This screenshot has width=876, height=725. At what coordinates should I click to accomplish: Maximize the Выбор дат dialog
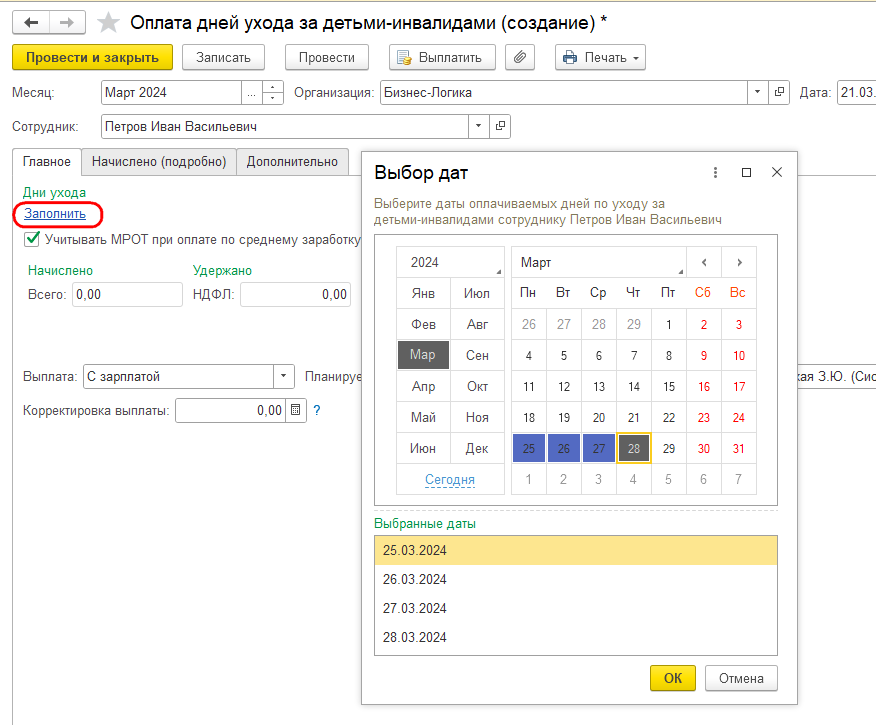coord(746,173)
